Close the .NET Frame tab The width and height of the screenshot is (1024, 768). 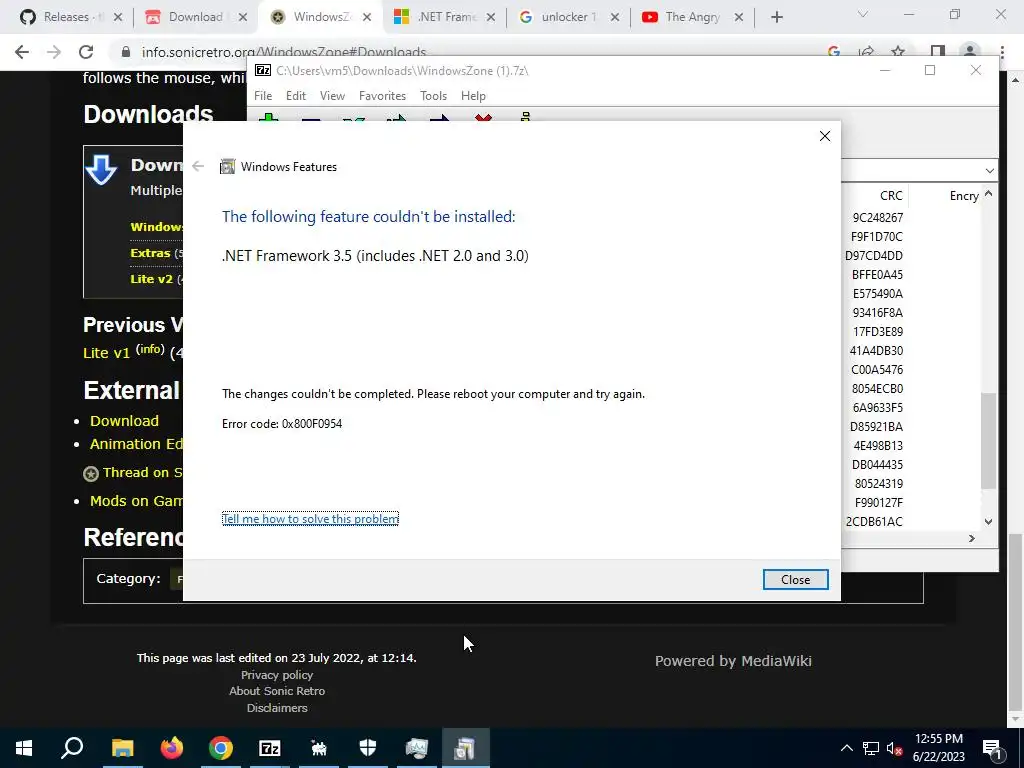coord(491,17)
